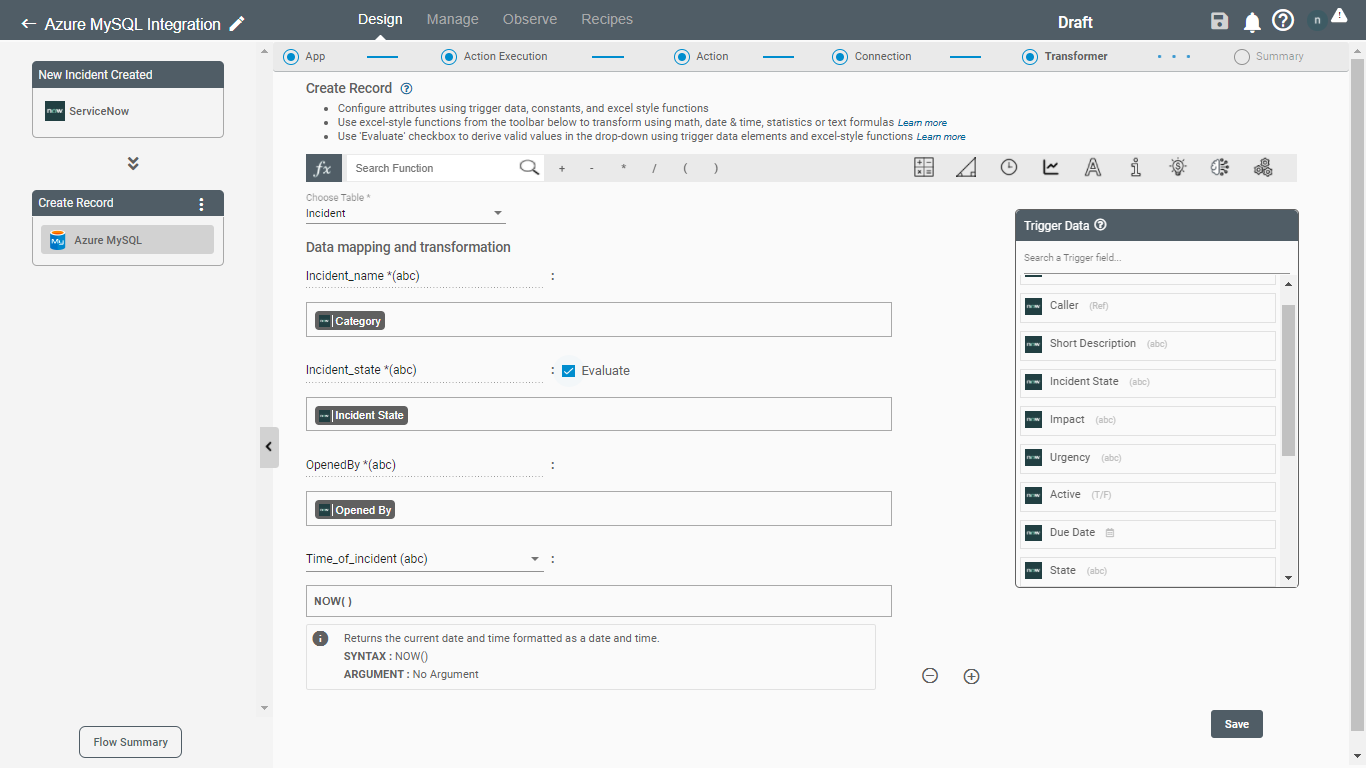
Task: Select the App step radio
Action: click(x=291, y=57)
